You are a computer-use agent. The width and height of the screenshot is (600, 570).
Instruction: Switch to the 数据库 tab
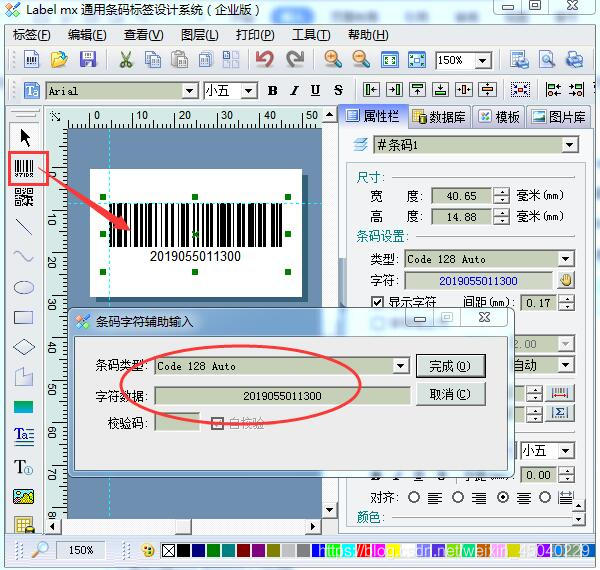440,116
